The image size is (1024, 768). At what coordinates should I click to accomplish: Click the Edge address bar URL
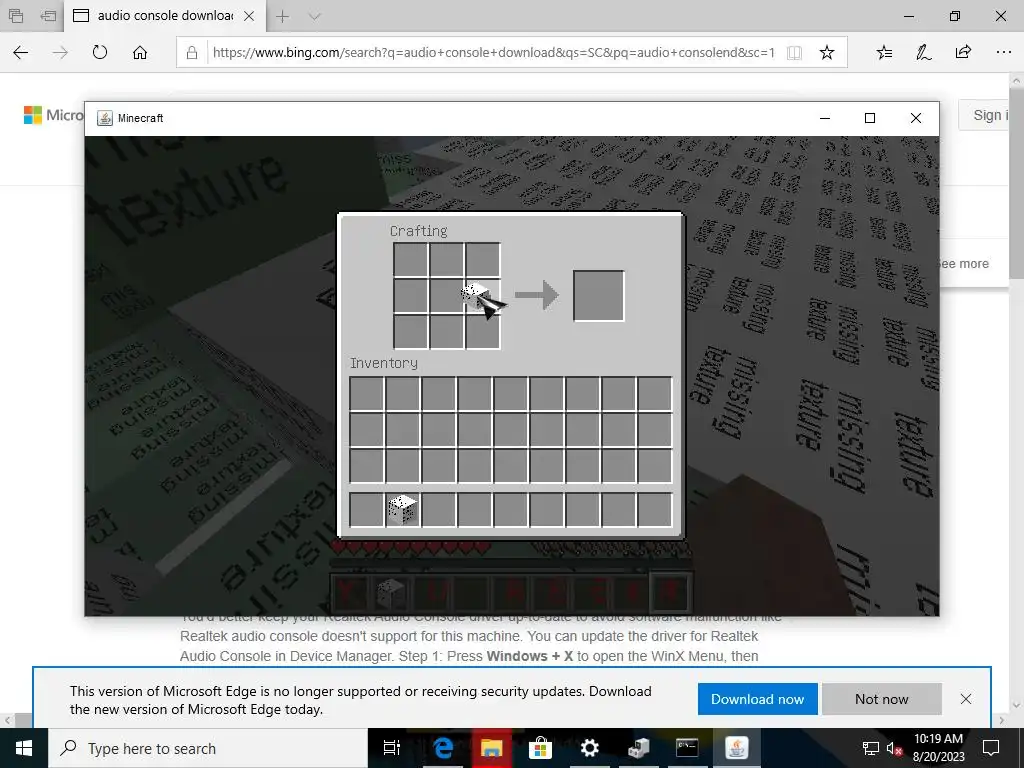[x=494, y=52]
